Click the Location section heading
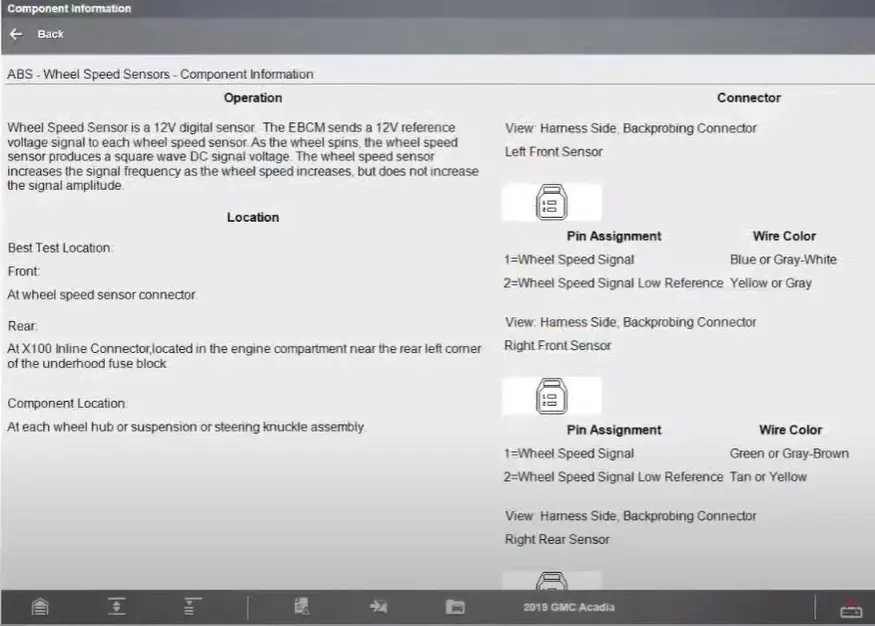Image resolution: width=875 pixels, height=626 pixels. [253, 217]
